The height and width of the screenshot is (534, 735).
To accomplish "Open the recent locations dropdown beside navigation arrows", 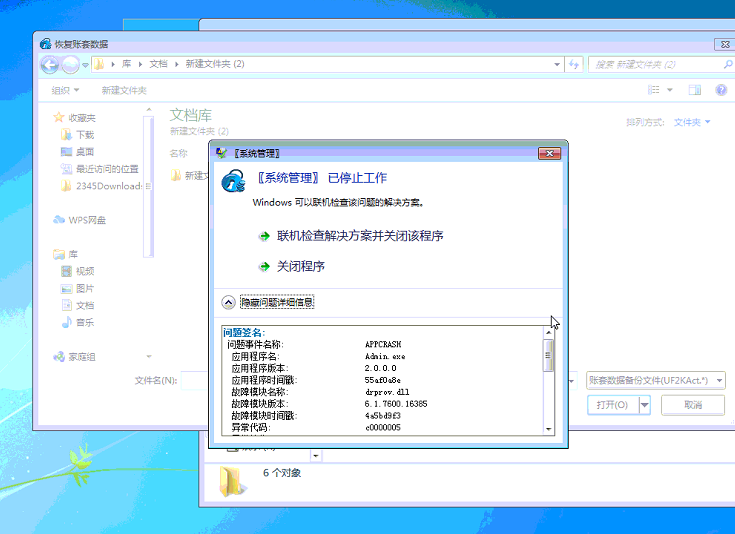I will coord(85,65).
